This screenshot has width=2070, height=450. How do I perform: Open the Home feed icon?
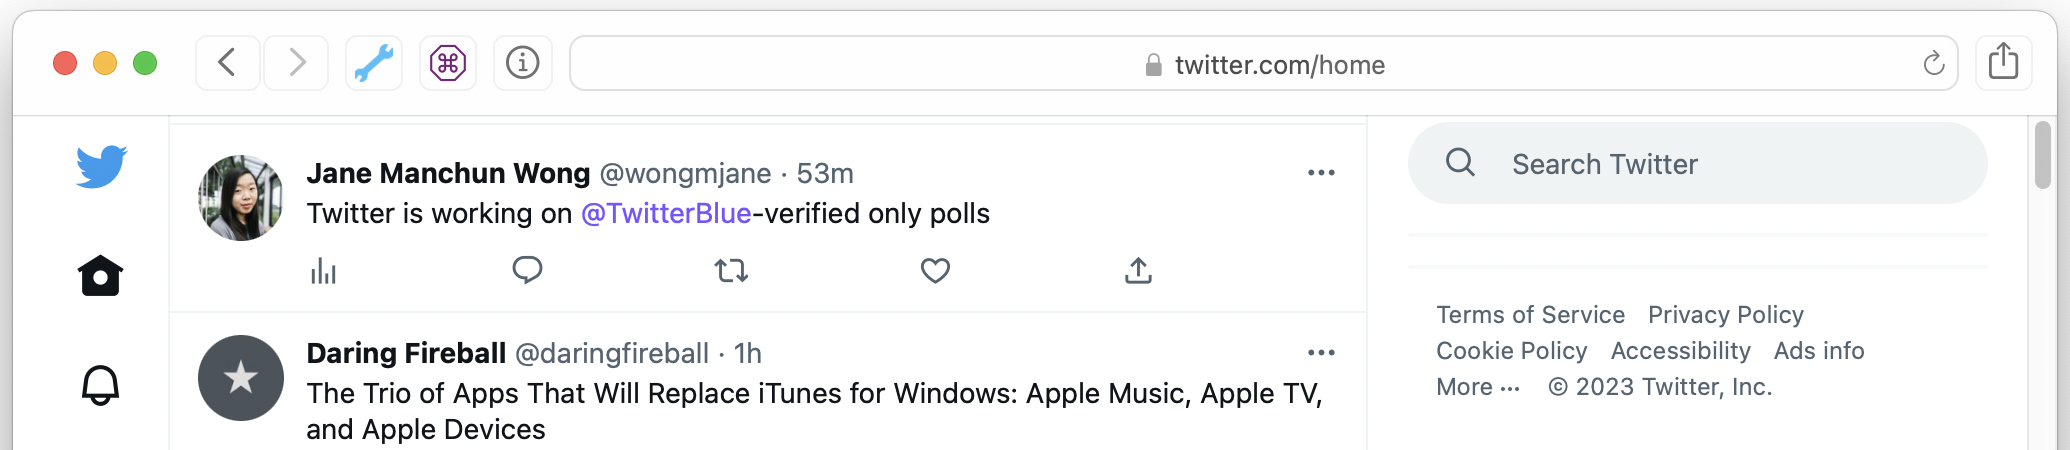coord(100,276)
